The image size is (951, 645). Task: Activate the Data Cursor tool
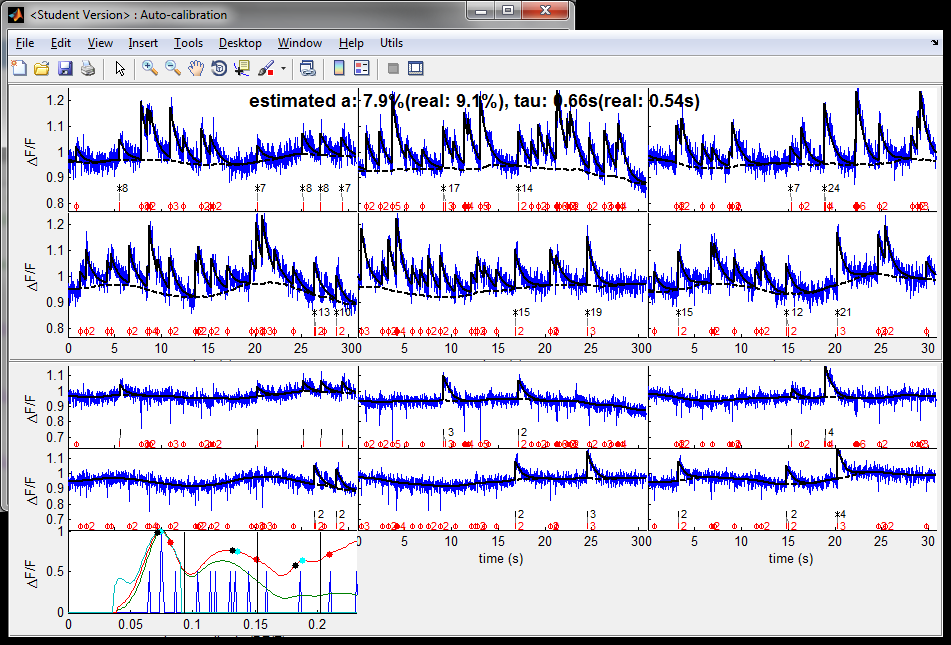242,69
